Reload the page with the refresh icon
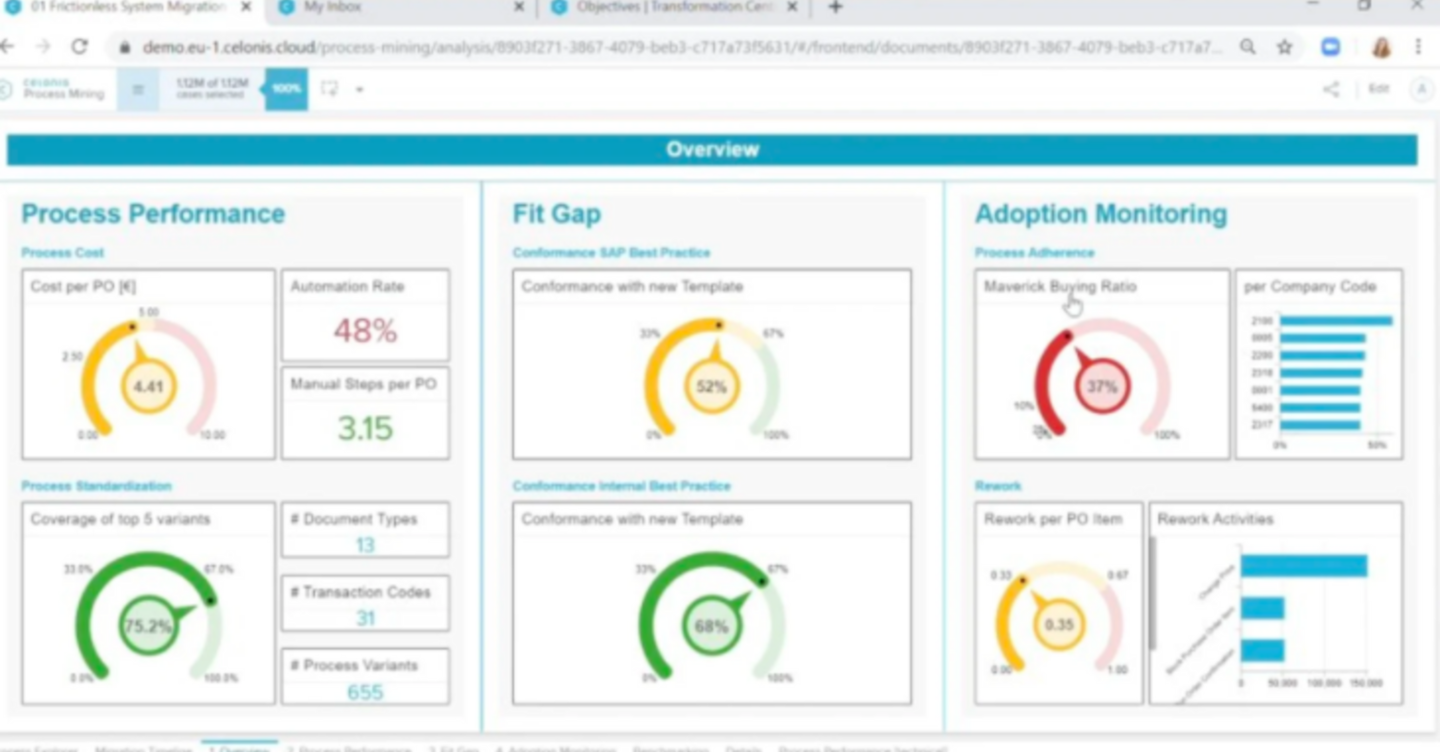This screenshot has width=1440, height=752. [80, 47]
